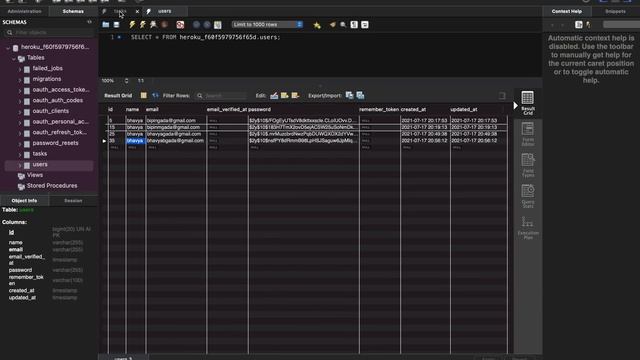Switch to Administration tab

[24, 11]
